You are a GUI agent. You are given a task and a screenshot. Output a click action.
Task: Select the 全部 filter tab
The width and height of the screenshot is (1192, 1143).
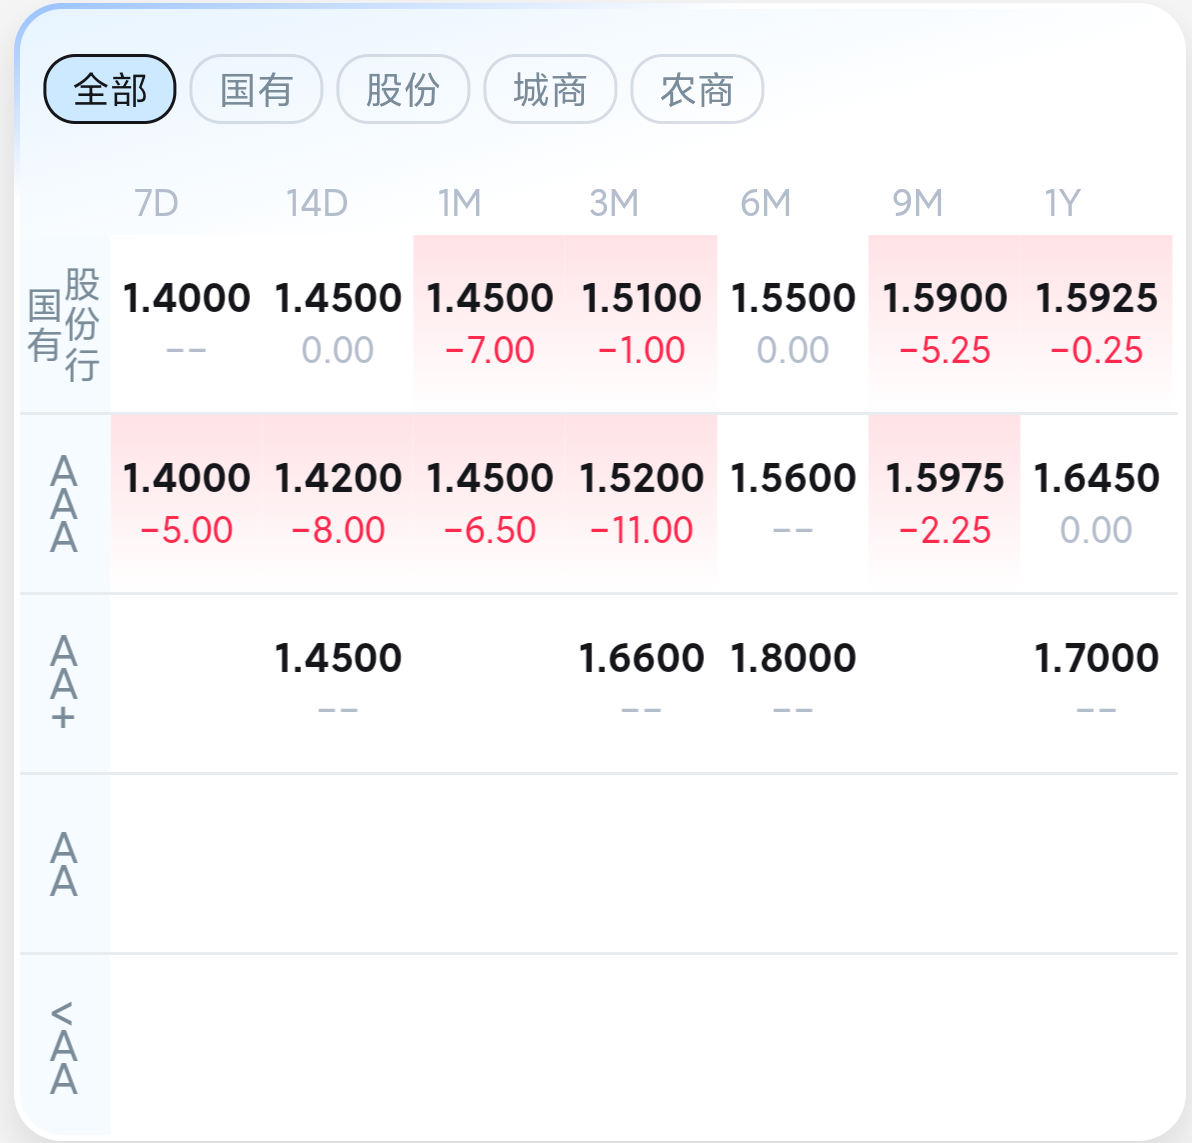click(x=109, y=89)
